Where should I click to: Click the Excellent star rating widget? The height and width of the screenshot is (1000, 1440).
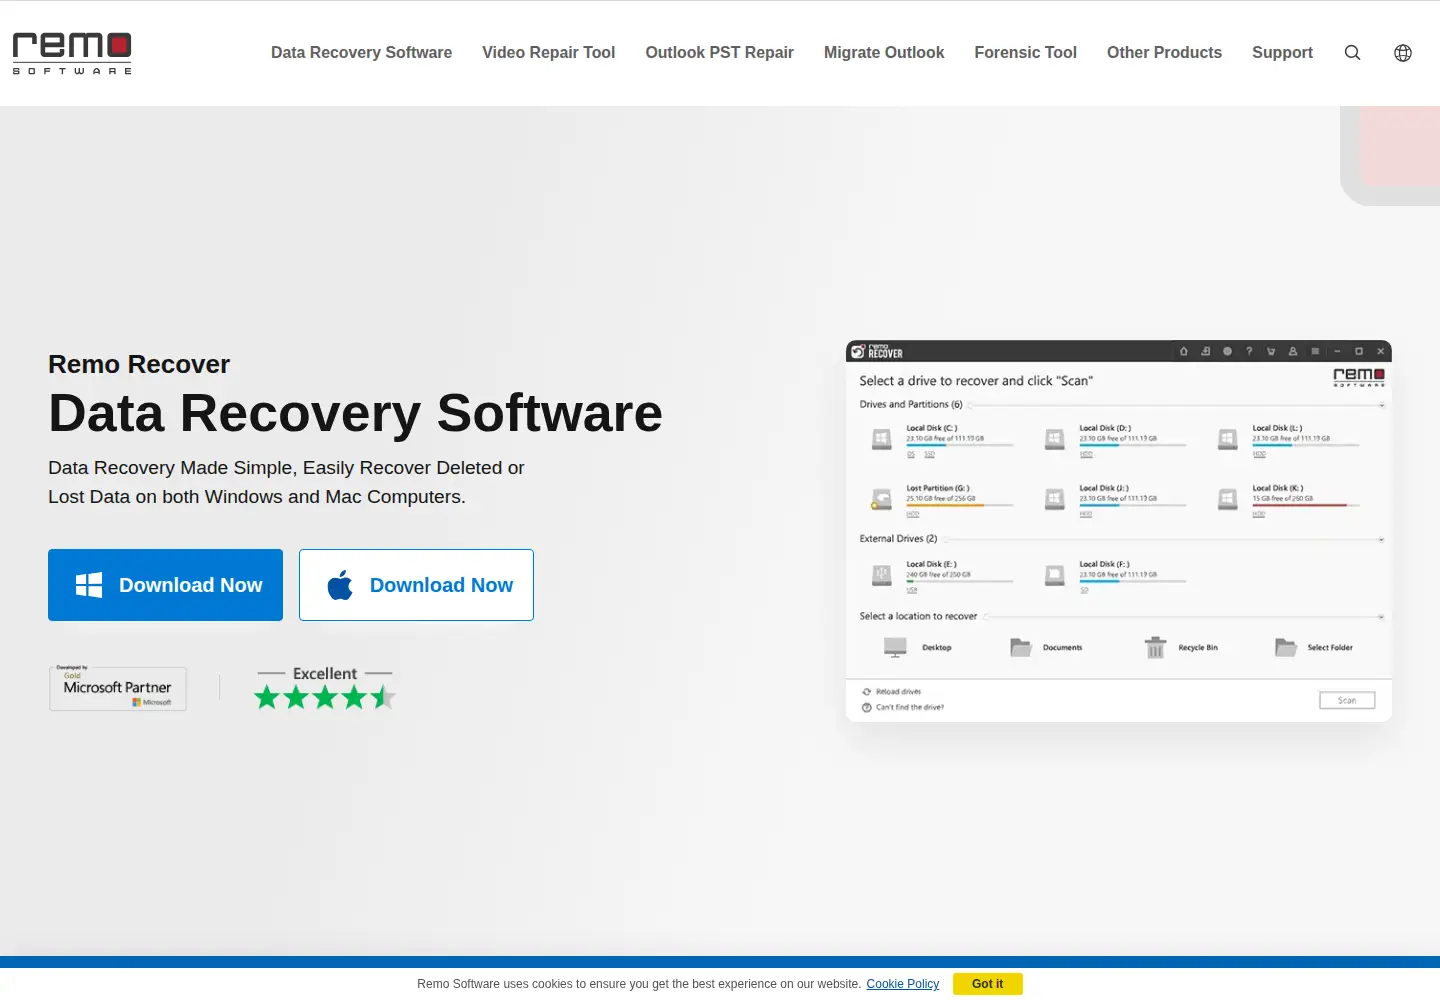325,687
